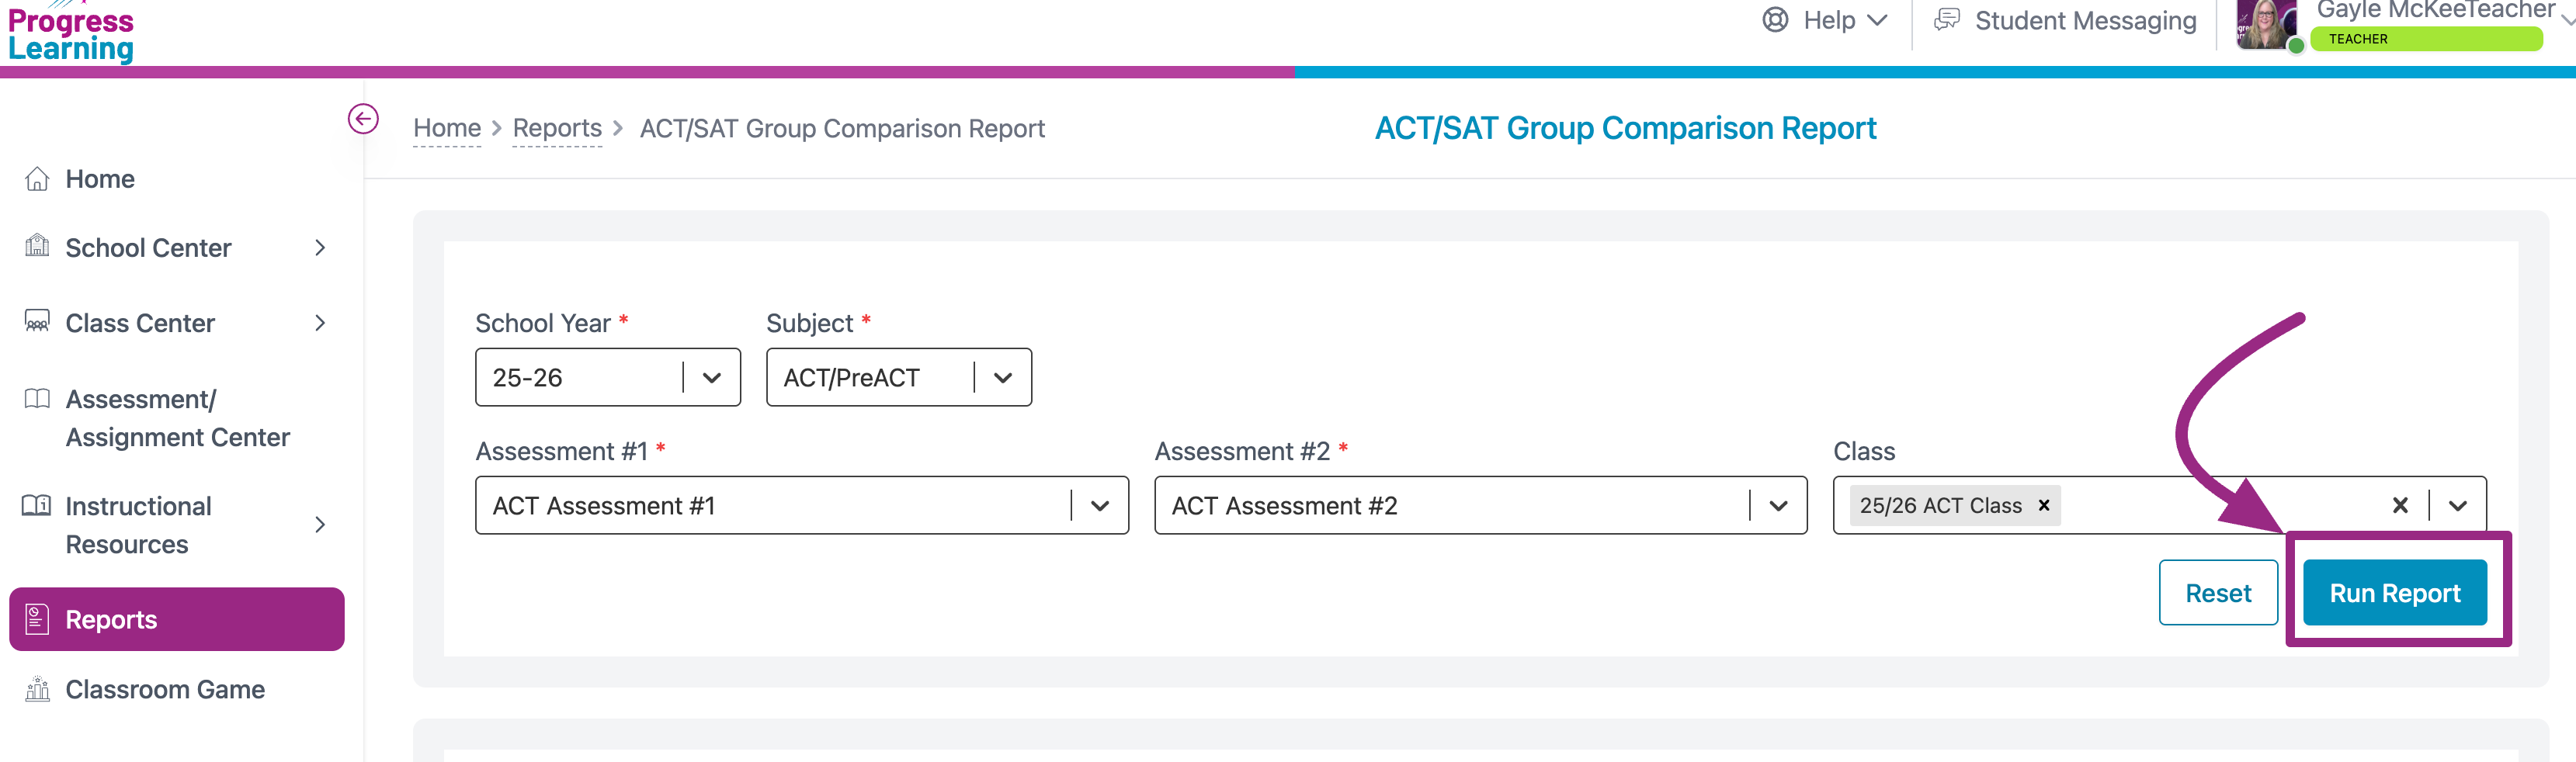Open the Subject dropdown
The width and height of the screenshot is (2576, 762).
point(1002,378)
